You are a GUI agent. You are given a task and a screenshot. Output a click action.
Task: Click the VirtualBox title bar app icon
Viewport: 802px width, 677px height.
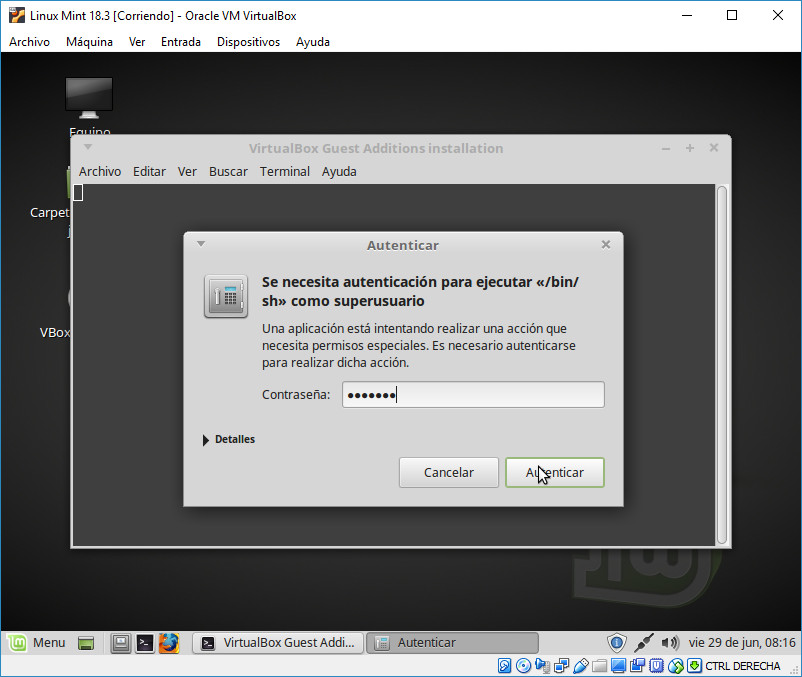click(x=17, y=15)
